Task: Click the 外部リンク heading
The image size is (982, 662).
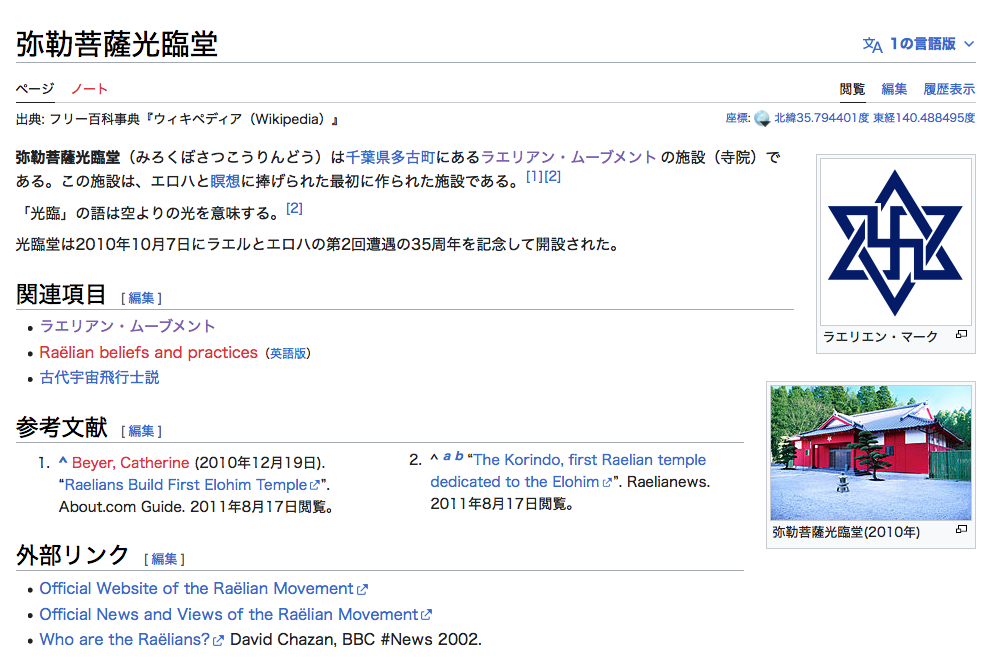Action: coord(73,556)
